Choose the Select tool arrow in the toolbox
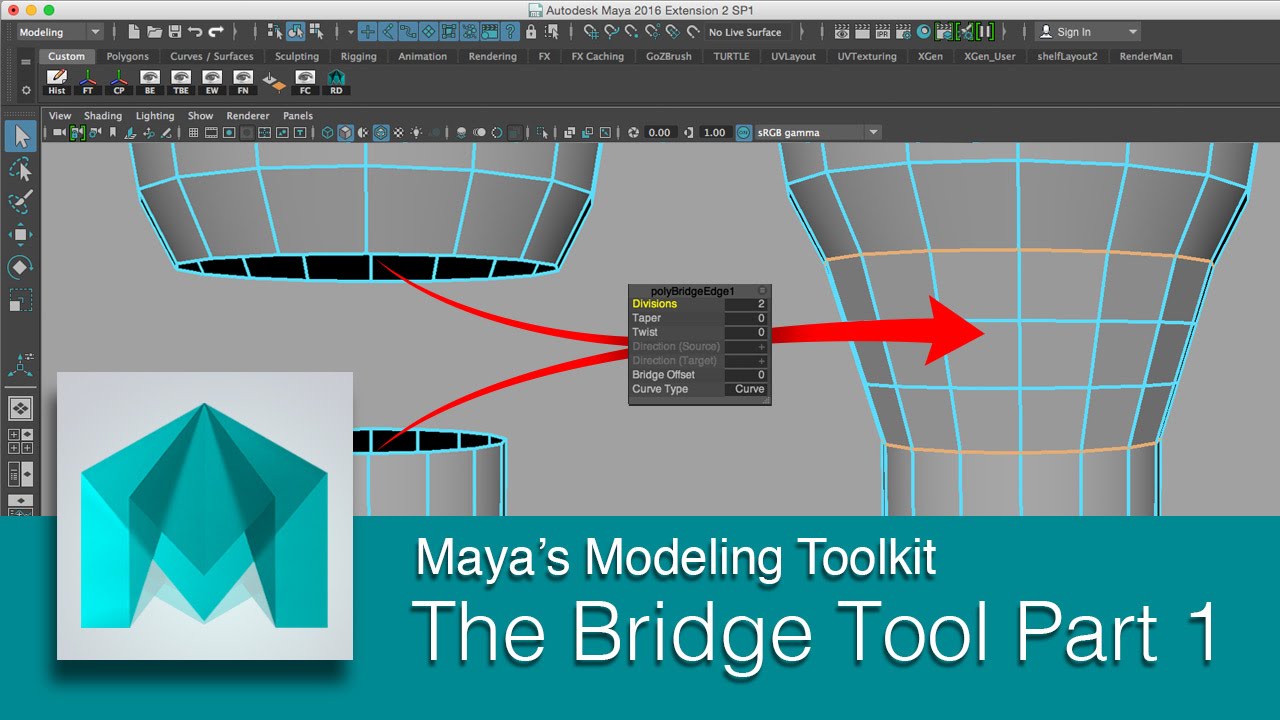Viewport: 1280px width, 720px height. click(21, 136)
